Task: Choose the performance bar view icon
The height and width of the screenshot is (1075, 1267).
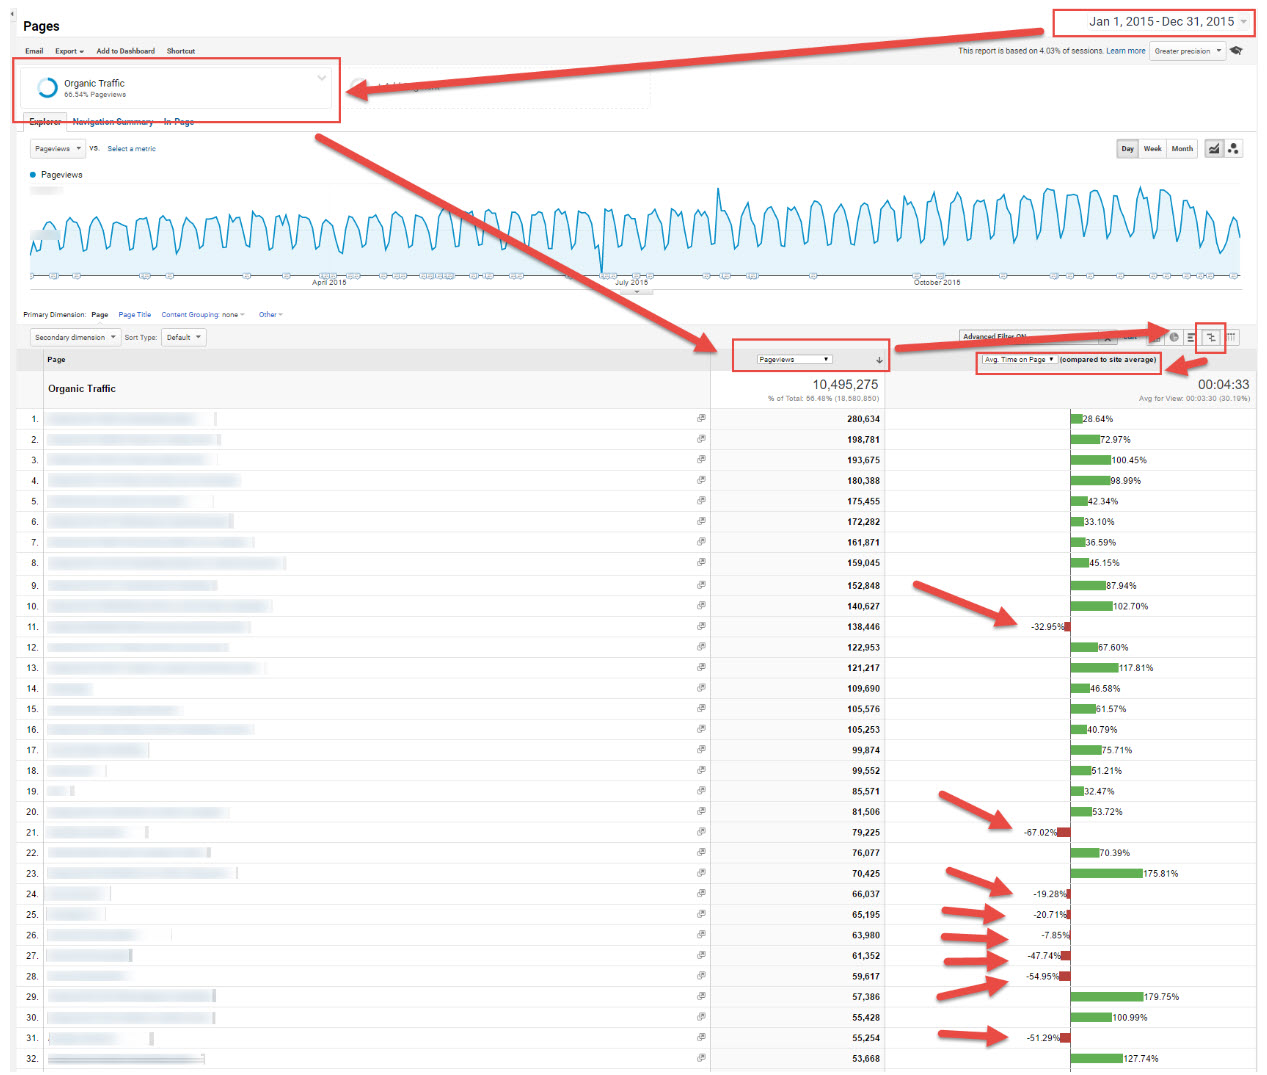Action: coord(1191,338)
